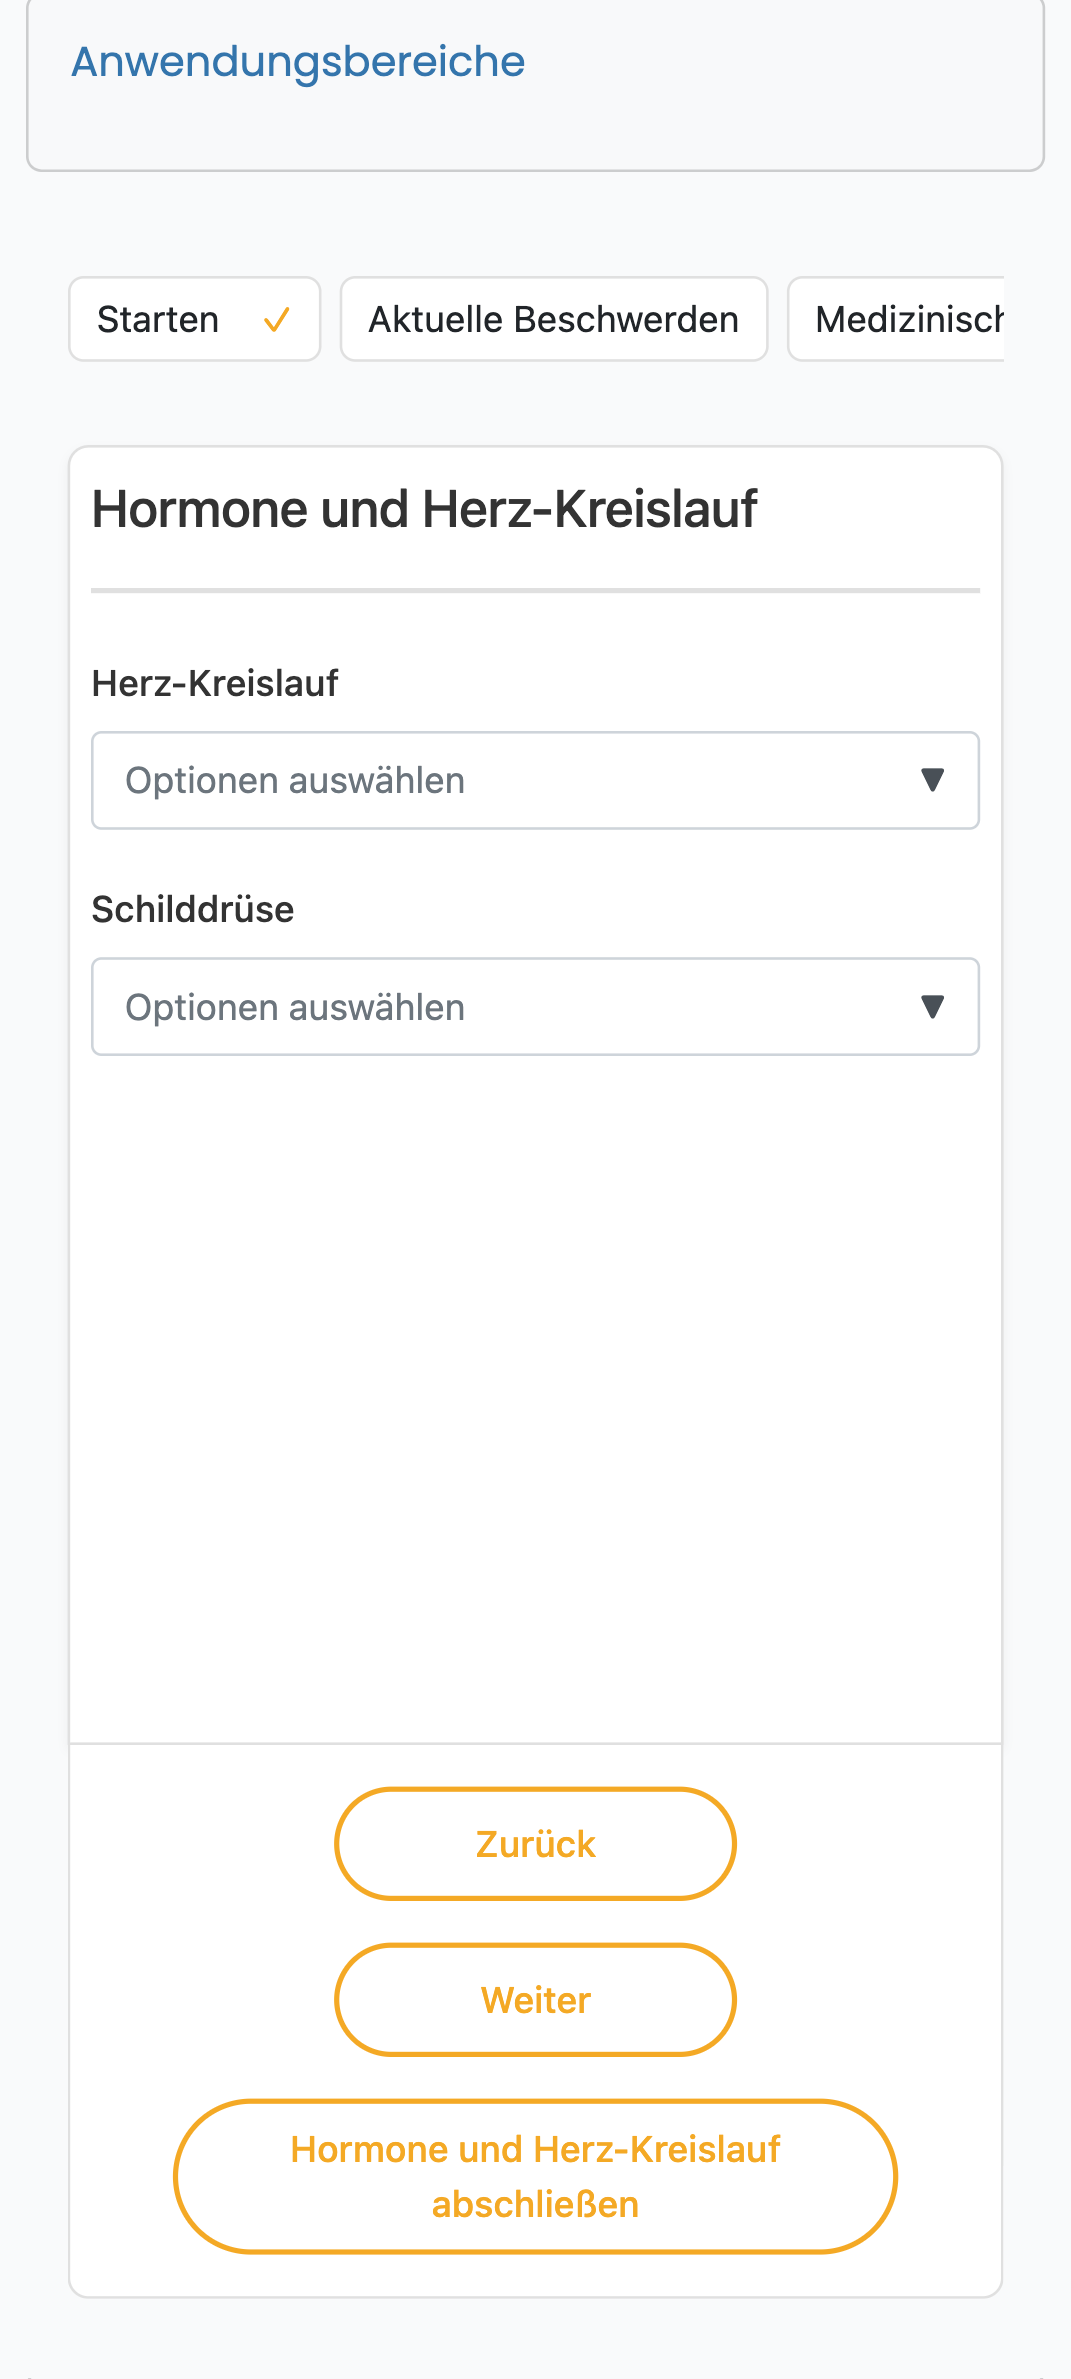Continue with the Weiter button
Screen dimensions: 1071x2379
pyautogui.click(x=535, y=1999)
